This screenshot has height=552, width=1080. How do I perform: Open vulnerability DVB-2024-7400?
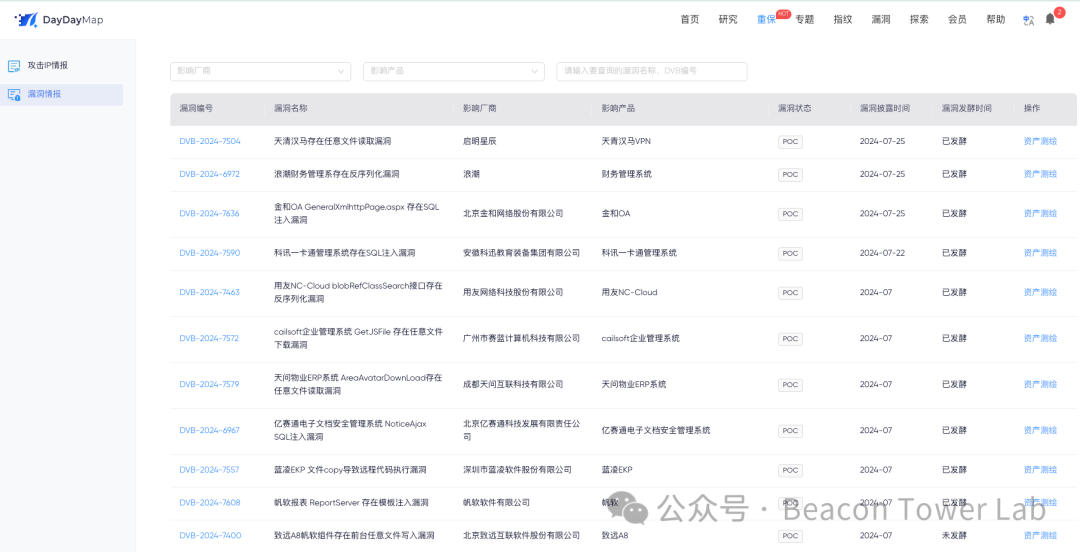pyautogui.click(x=210, y=535)
